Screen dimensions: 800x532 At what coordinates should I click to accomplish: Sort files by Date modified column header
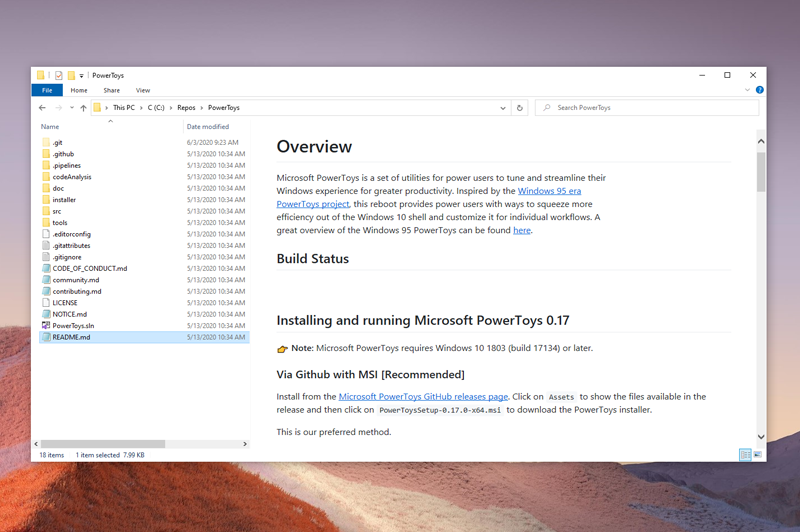(x=207, y=127)
